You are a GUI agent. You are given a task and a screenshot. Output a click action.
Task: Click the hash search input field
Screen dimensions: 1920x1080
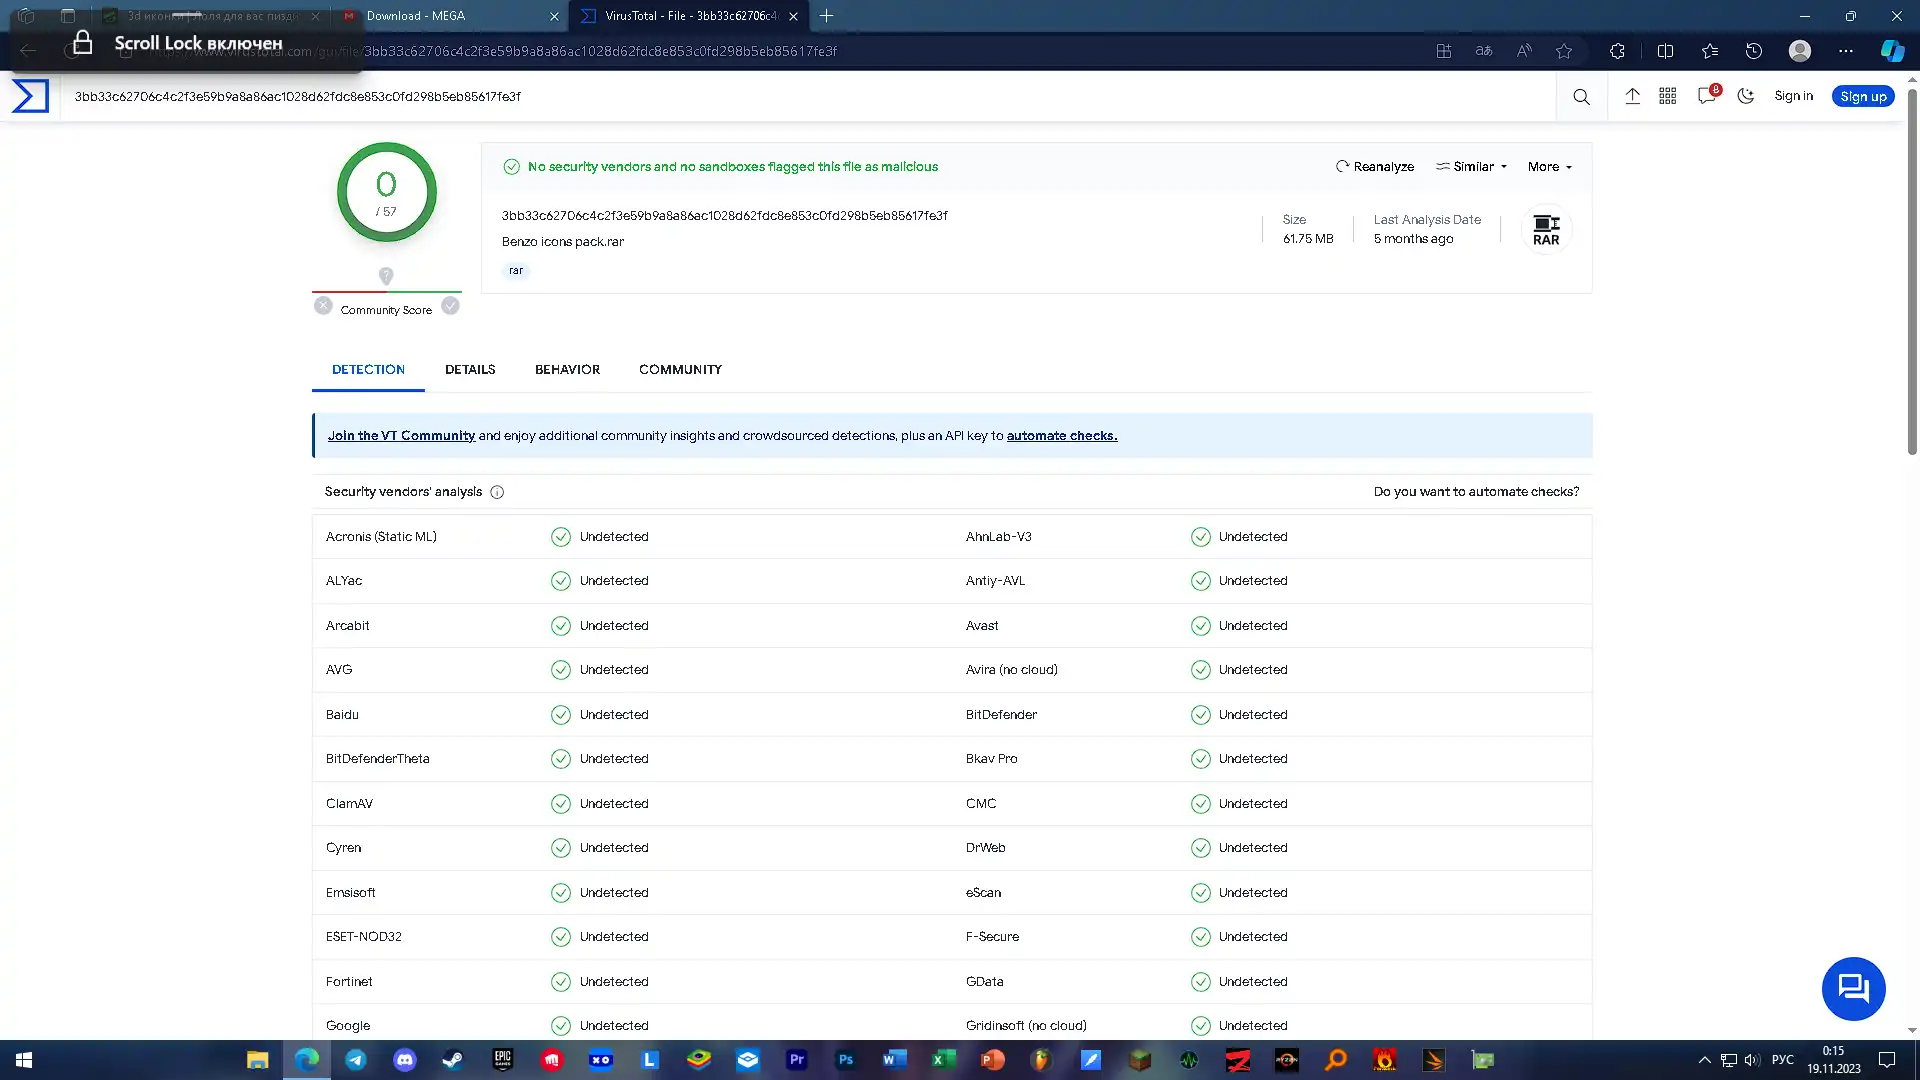pyautogui.click(x=808, y=97)
